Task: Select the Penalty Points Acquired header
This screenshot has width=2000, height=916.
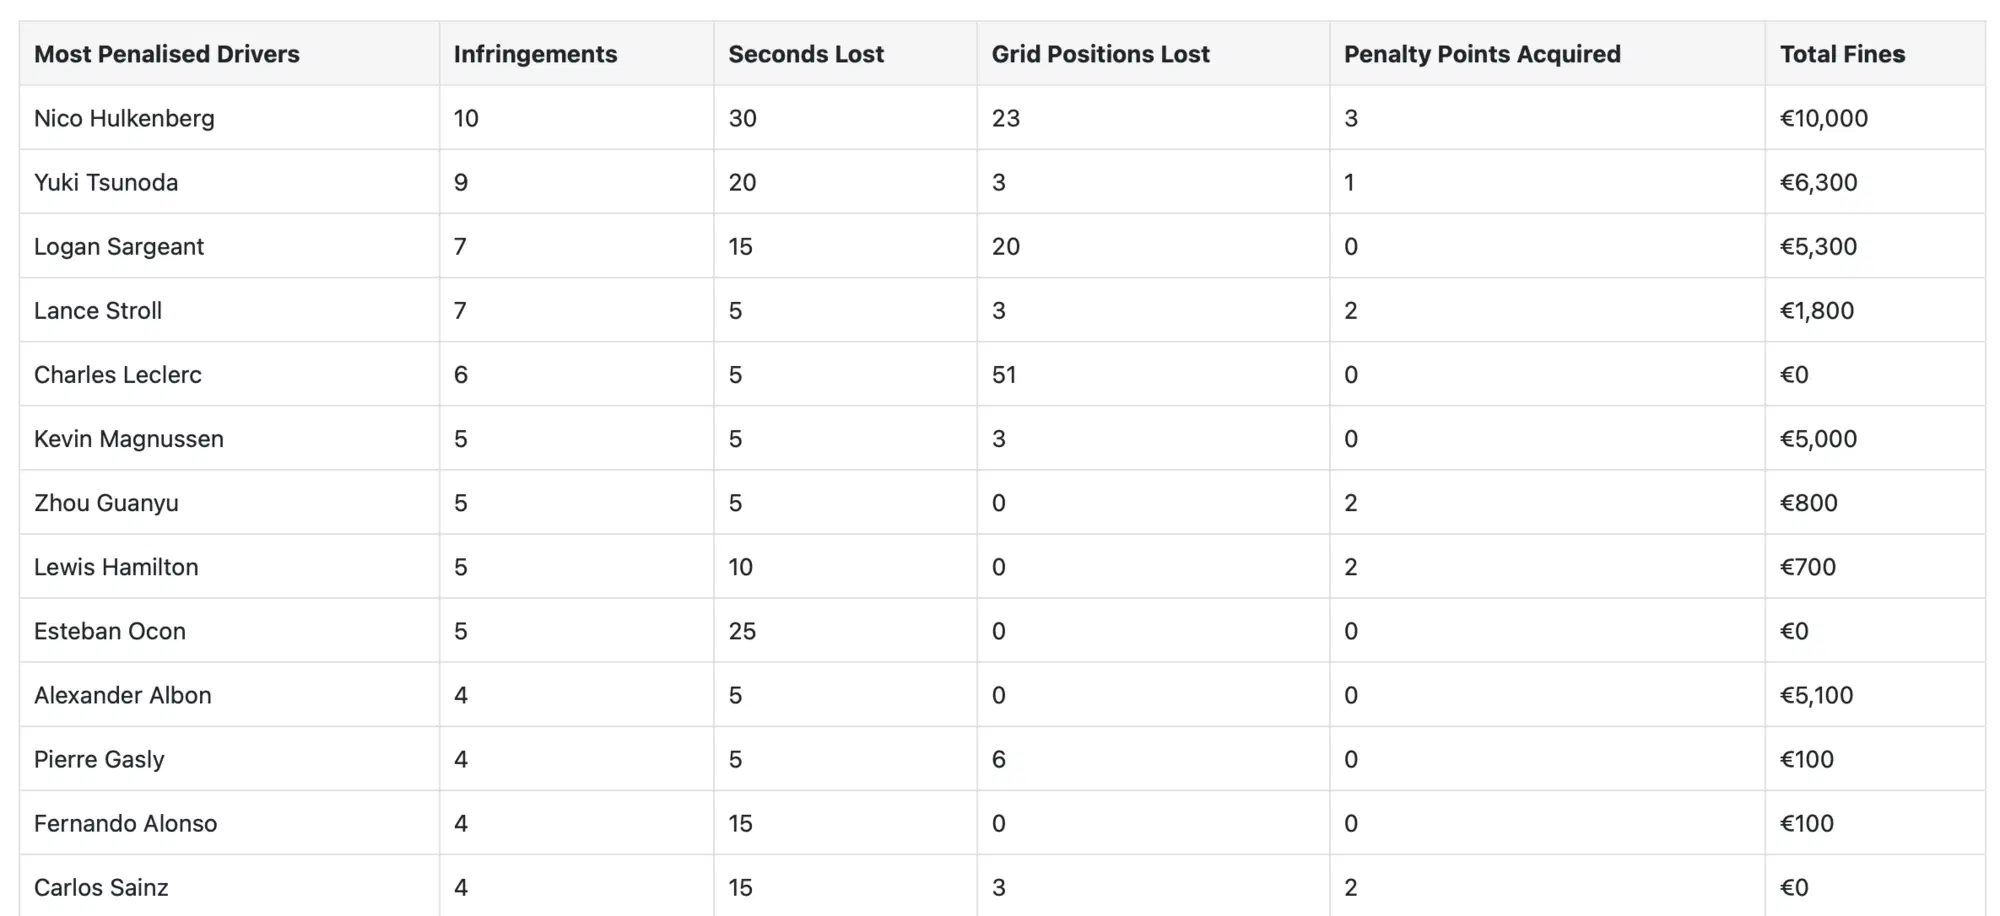Action: tap(1482, 54)
